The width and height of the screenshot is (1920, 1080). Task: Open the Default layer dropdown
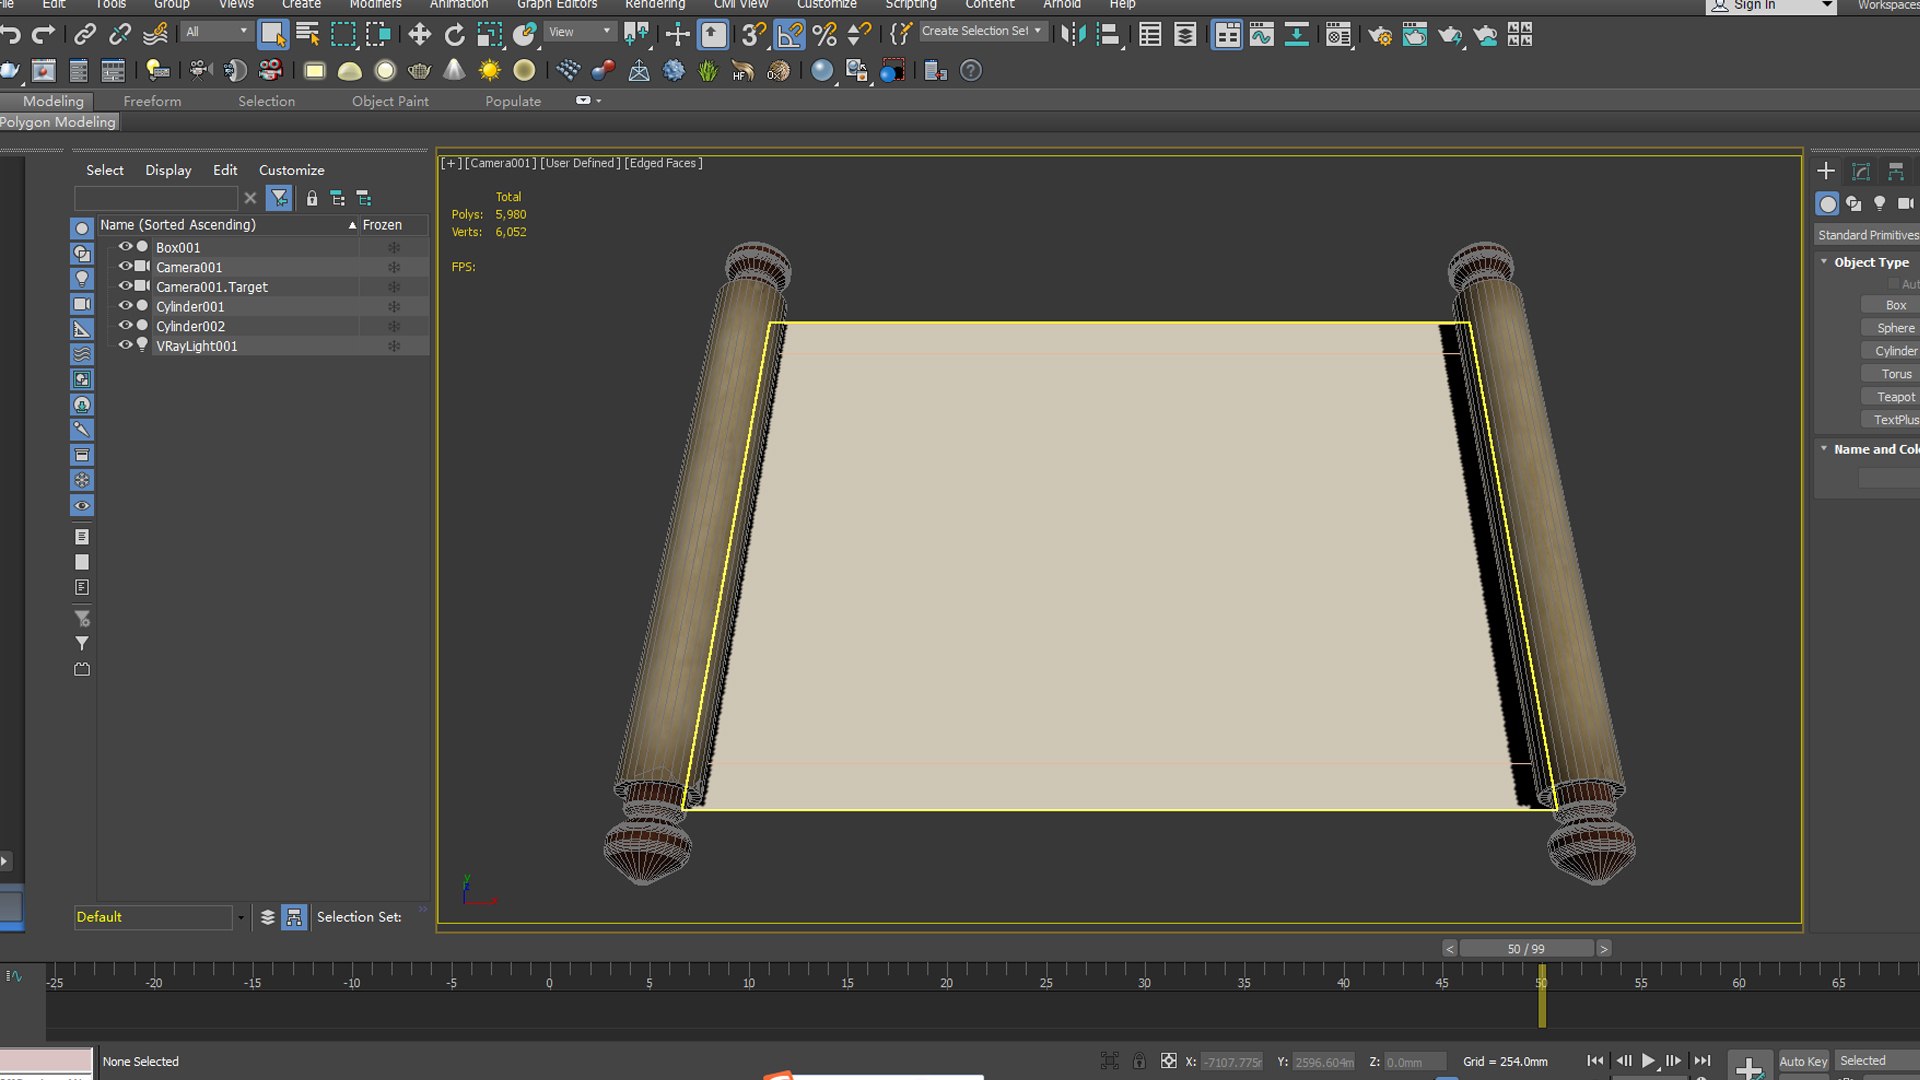point(240,917)
